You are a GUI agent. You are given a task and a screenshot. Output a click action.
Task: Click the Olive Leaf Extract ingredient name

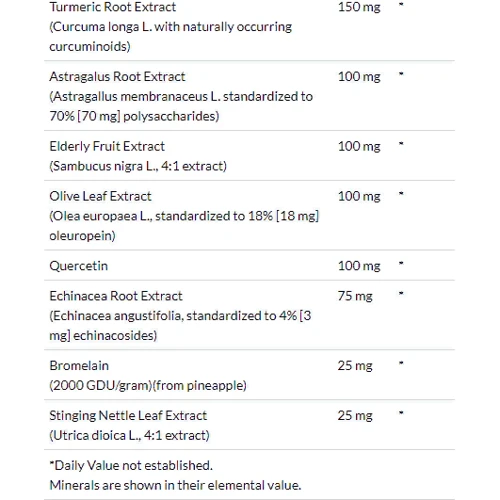point(100,196)
